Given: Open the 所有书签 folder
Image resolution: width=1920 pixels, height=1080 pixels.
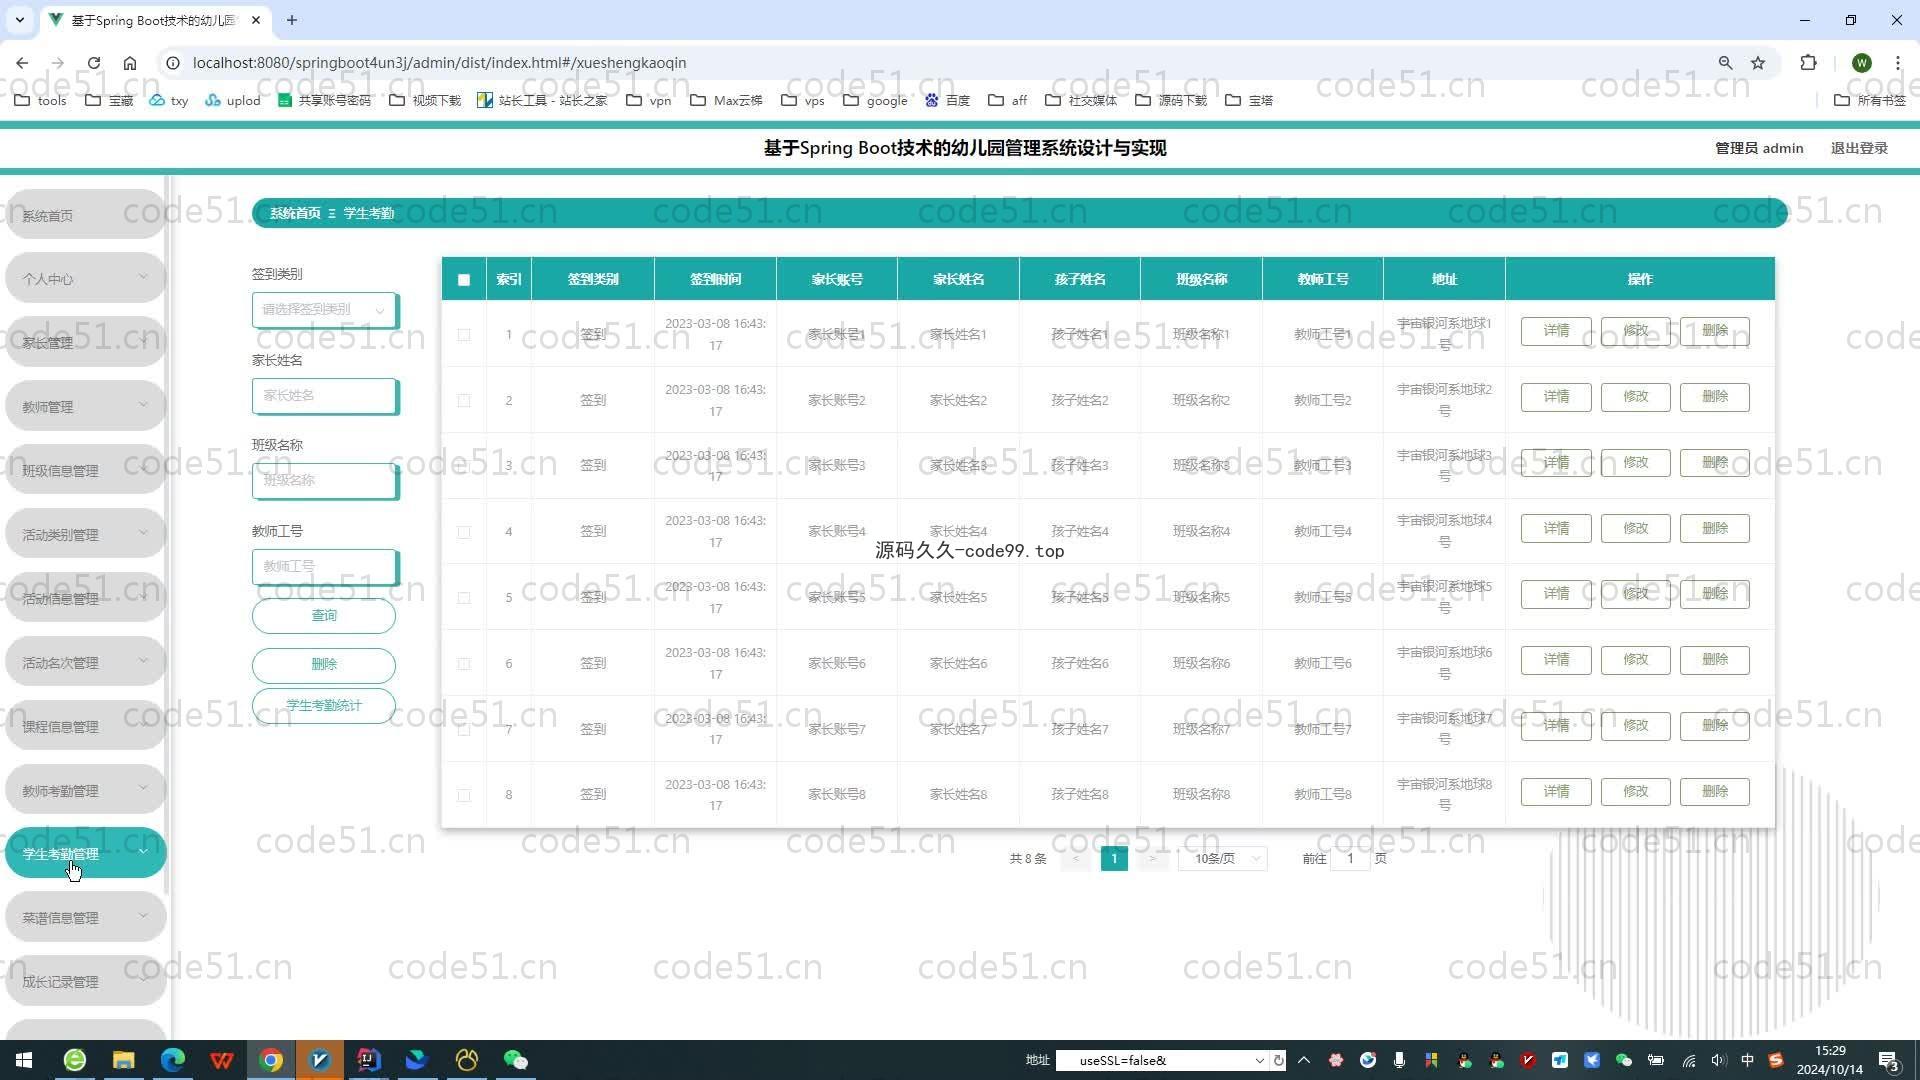Looking at the screenshot, I should click(1870, 100).
